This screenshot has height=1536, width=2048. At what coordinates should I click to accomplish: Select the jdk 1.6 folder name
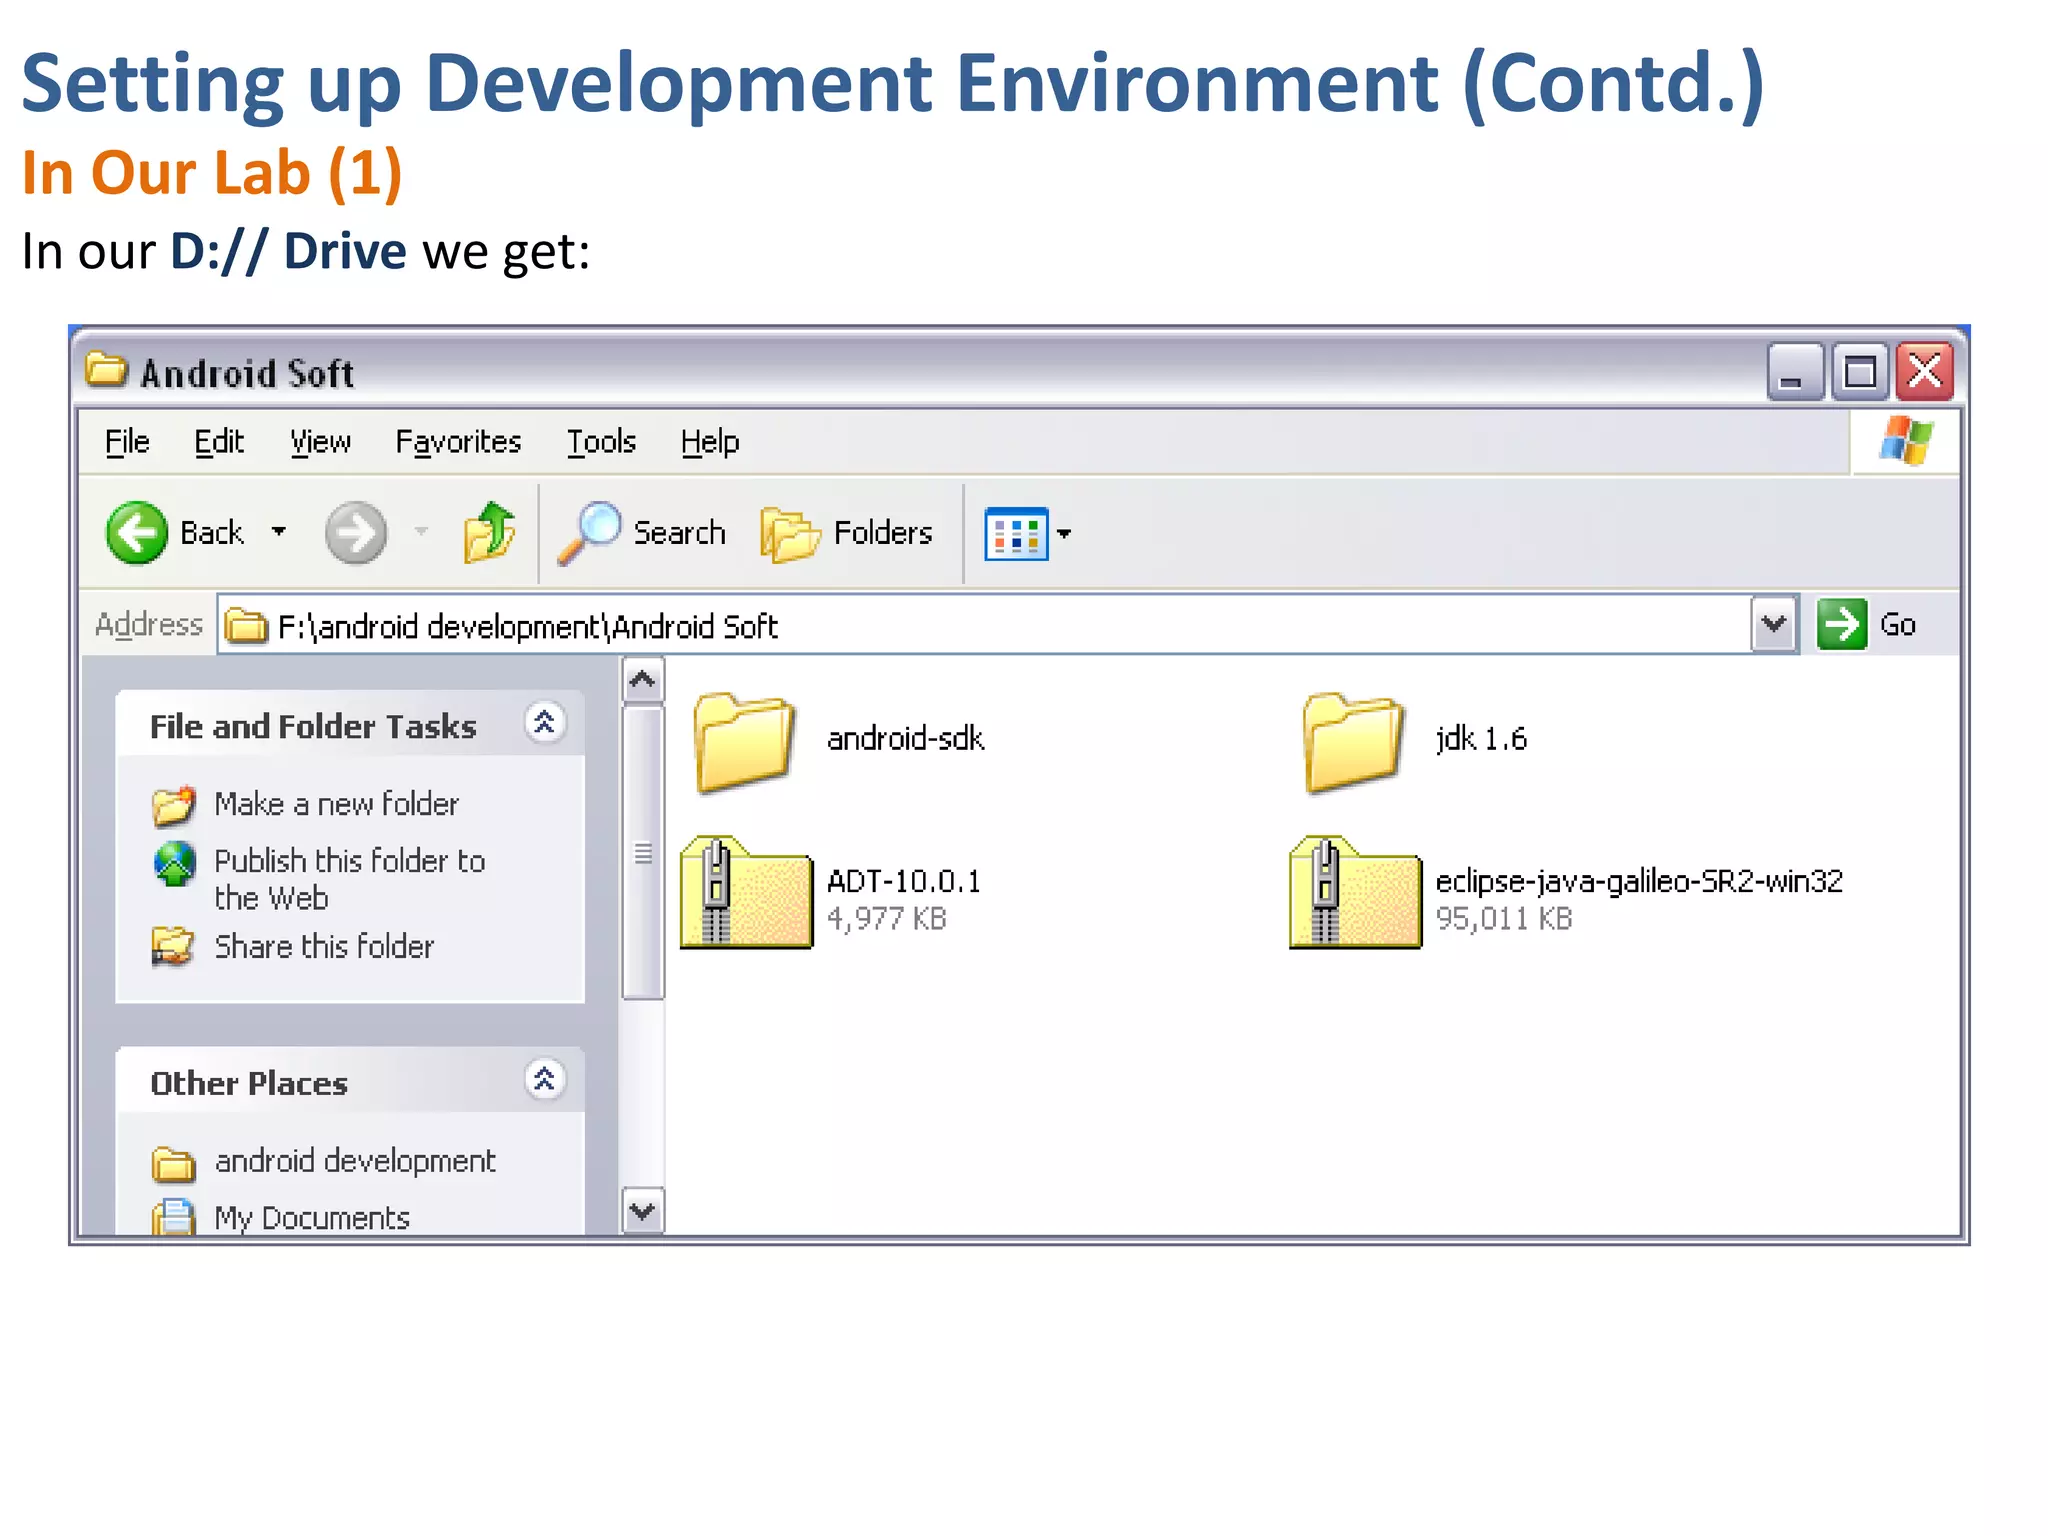point(1482,738)
